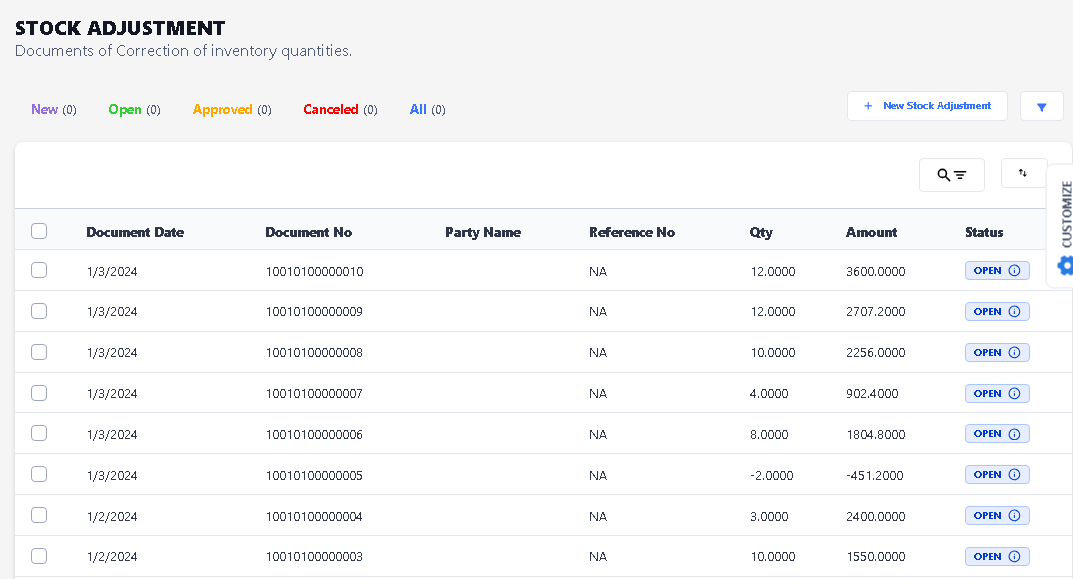Select the checkbox for document 10010100000006
Screen dimensions: 1073x579
[39, 433]
